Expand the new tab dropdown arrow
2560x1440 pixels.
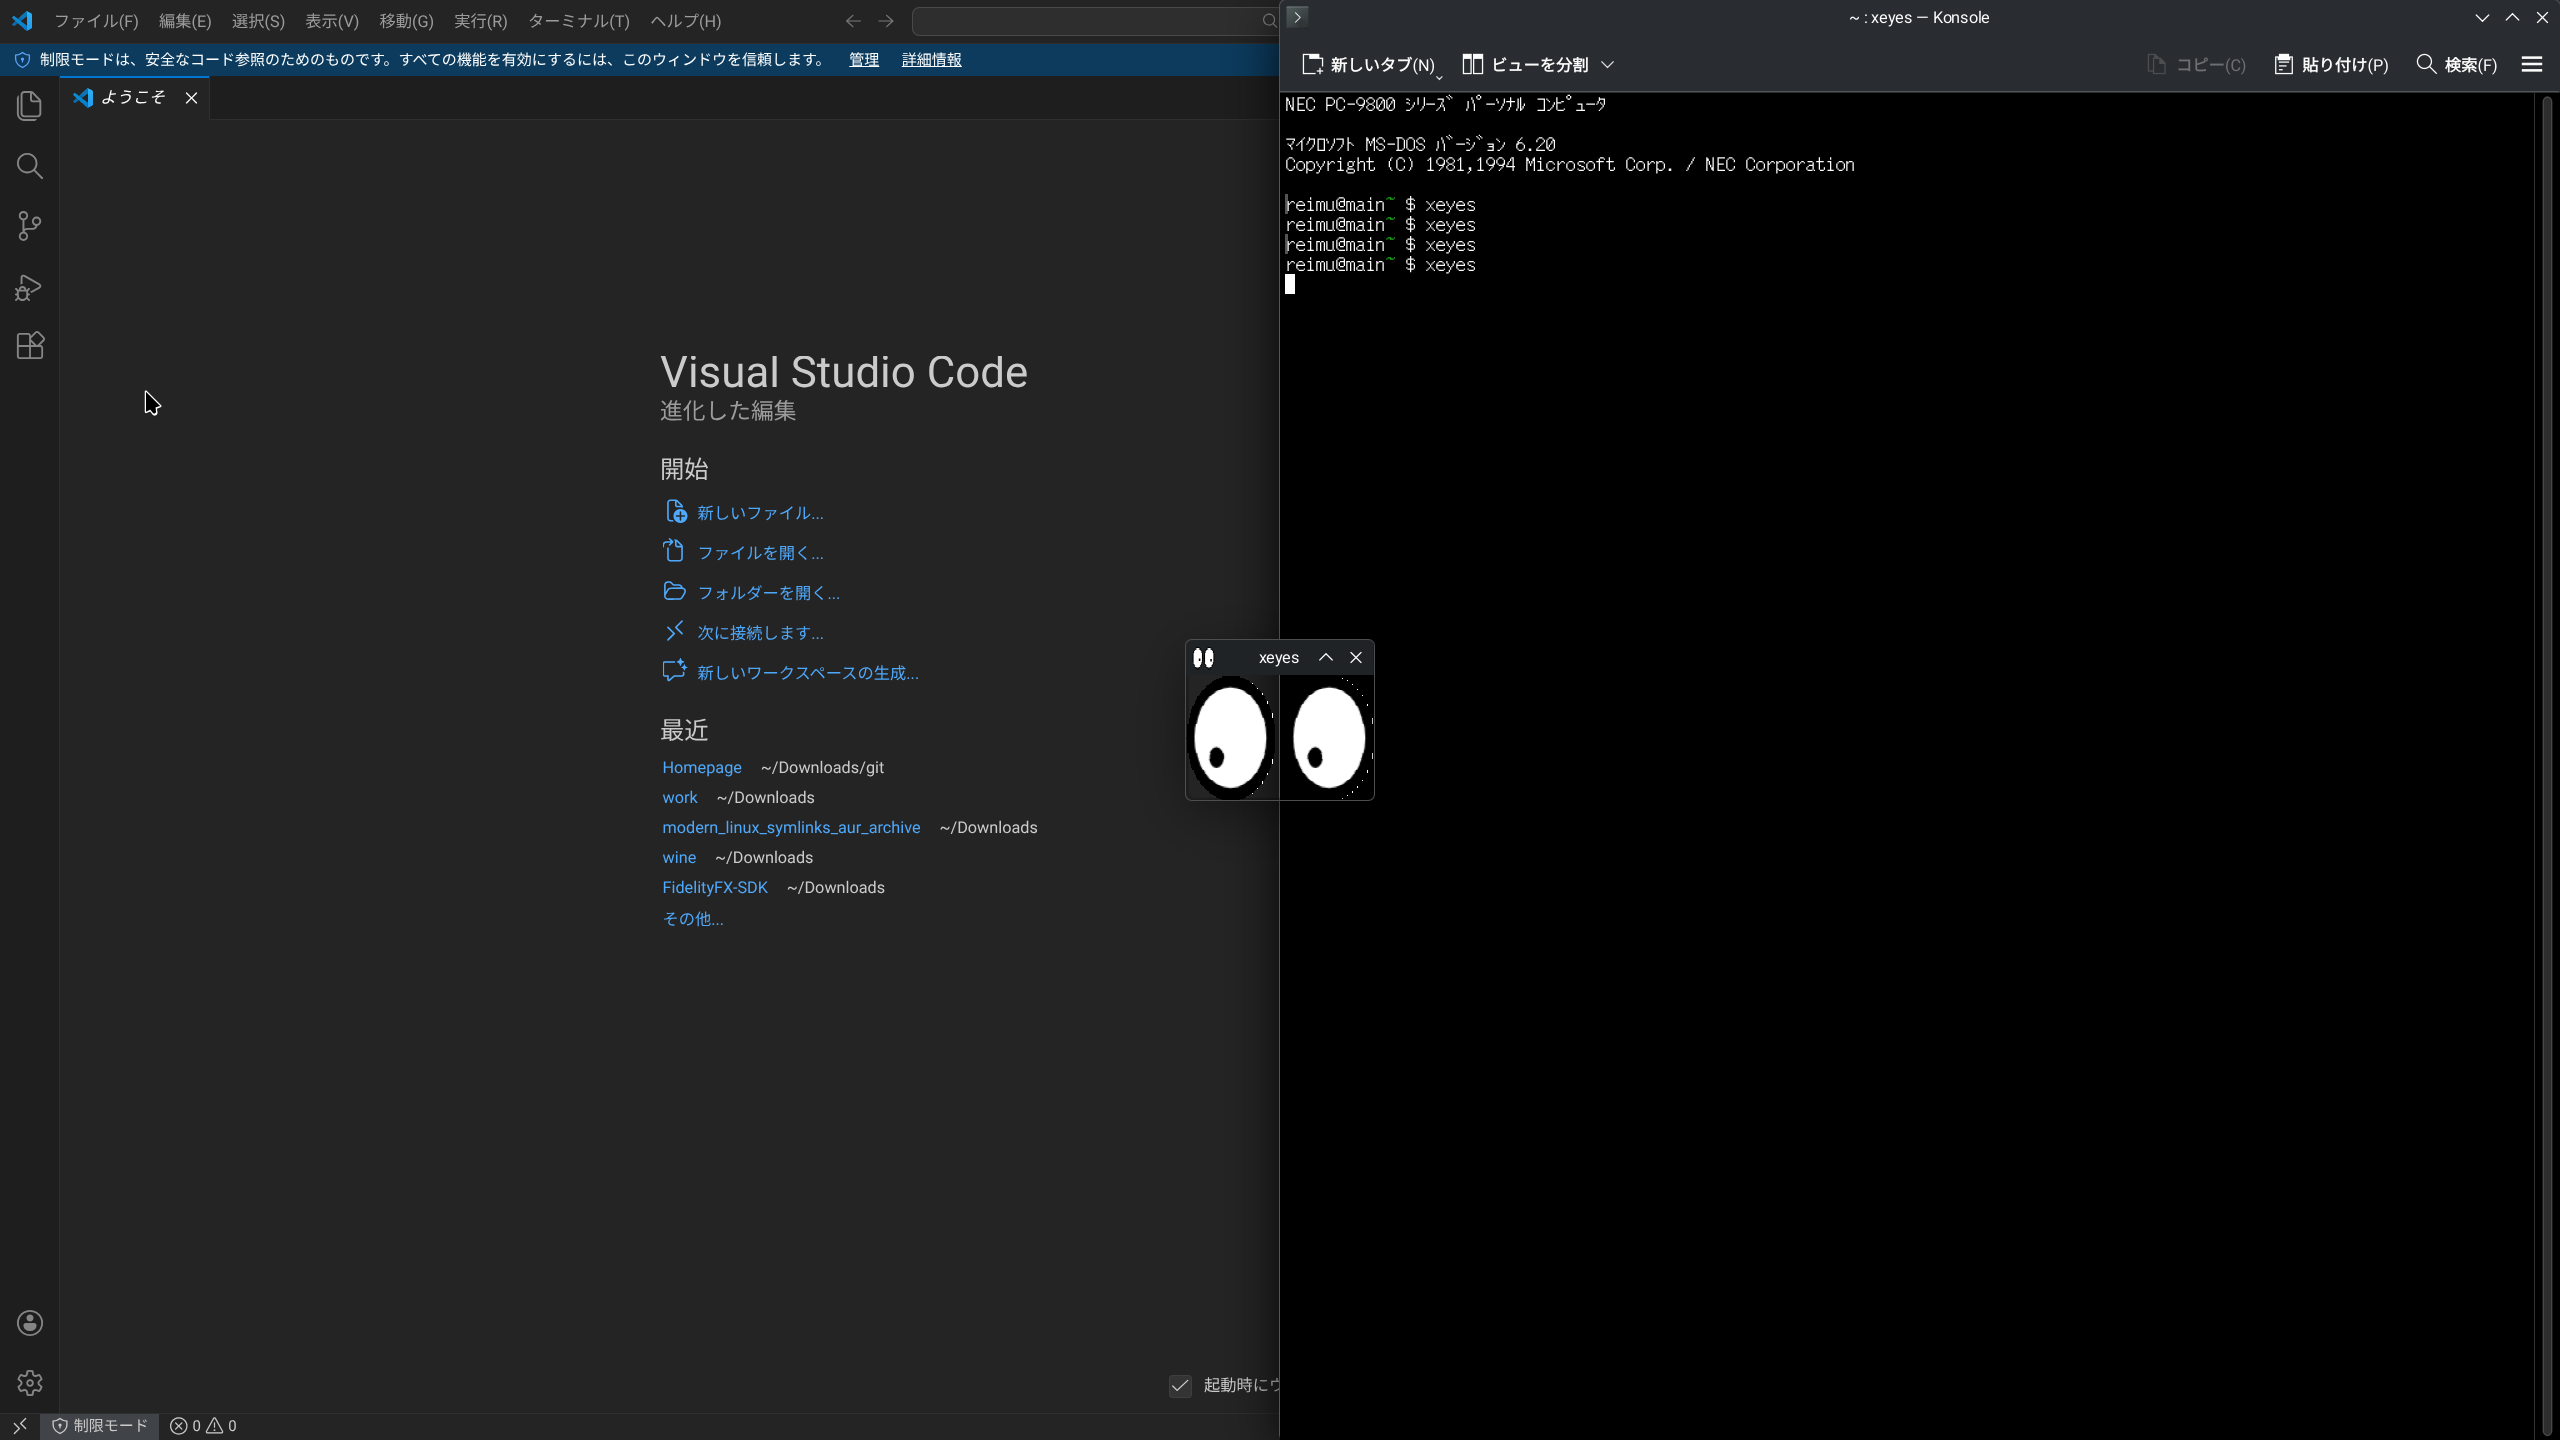point(1439,75)
